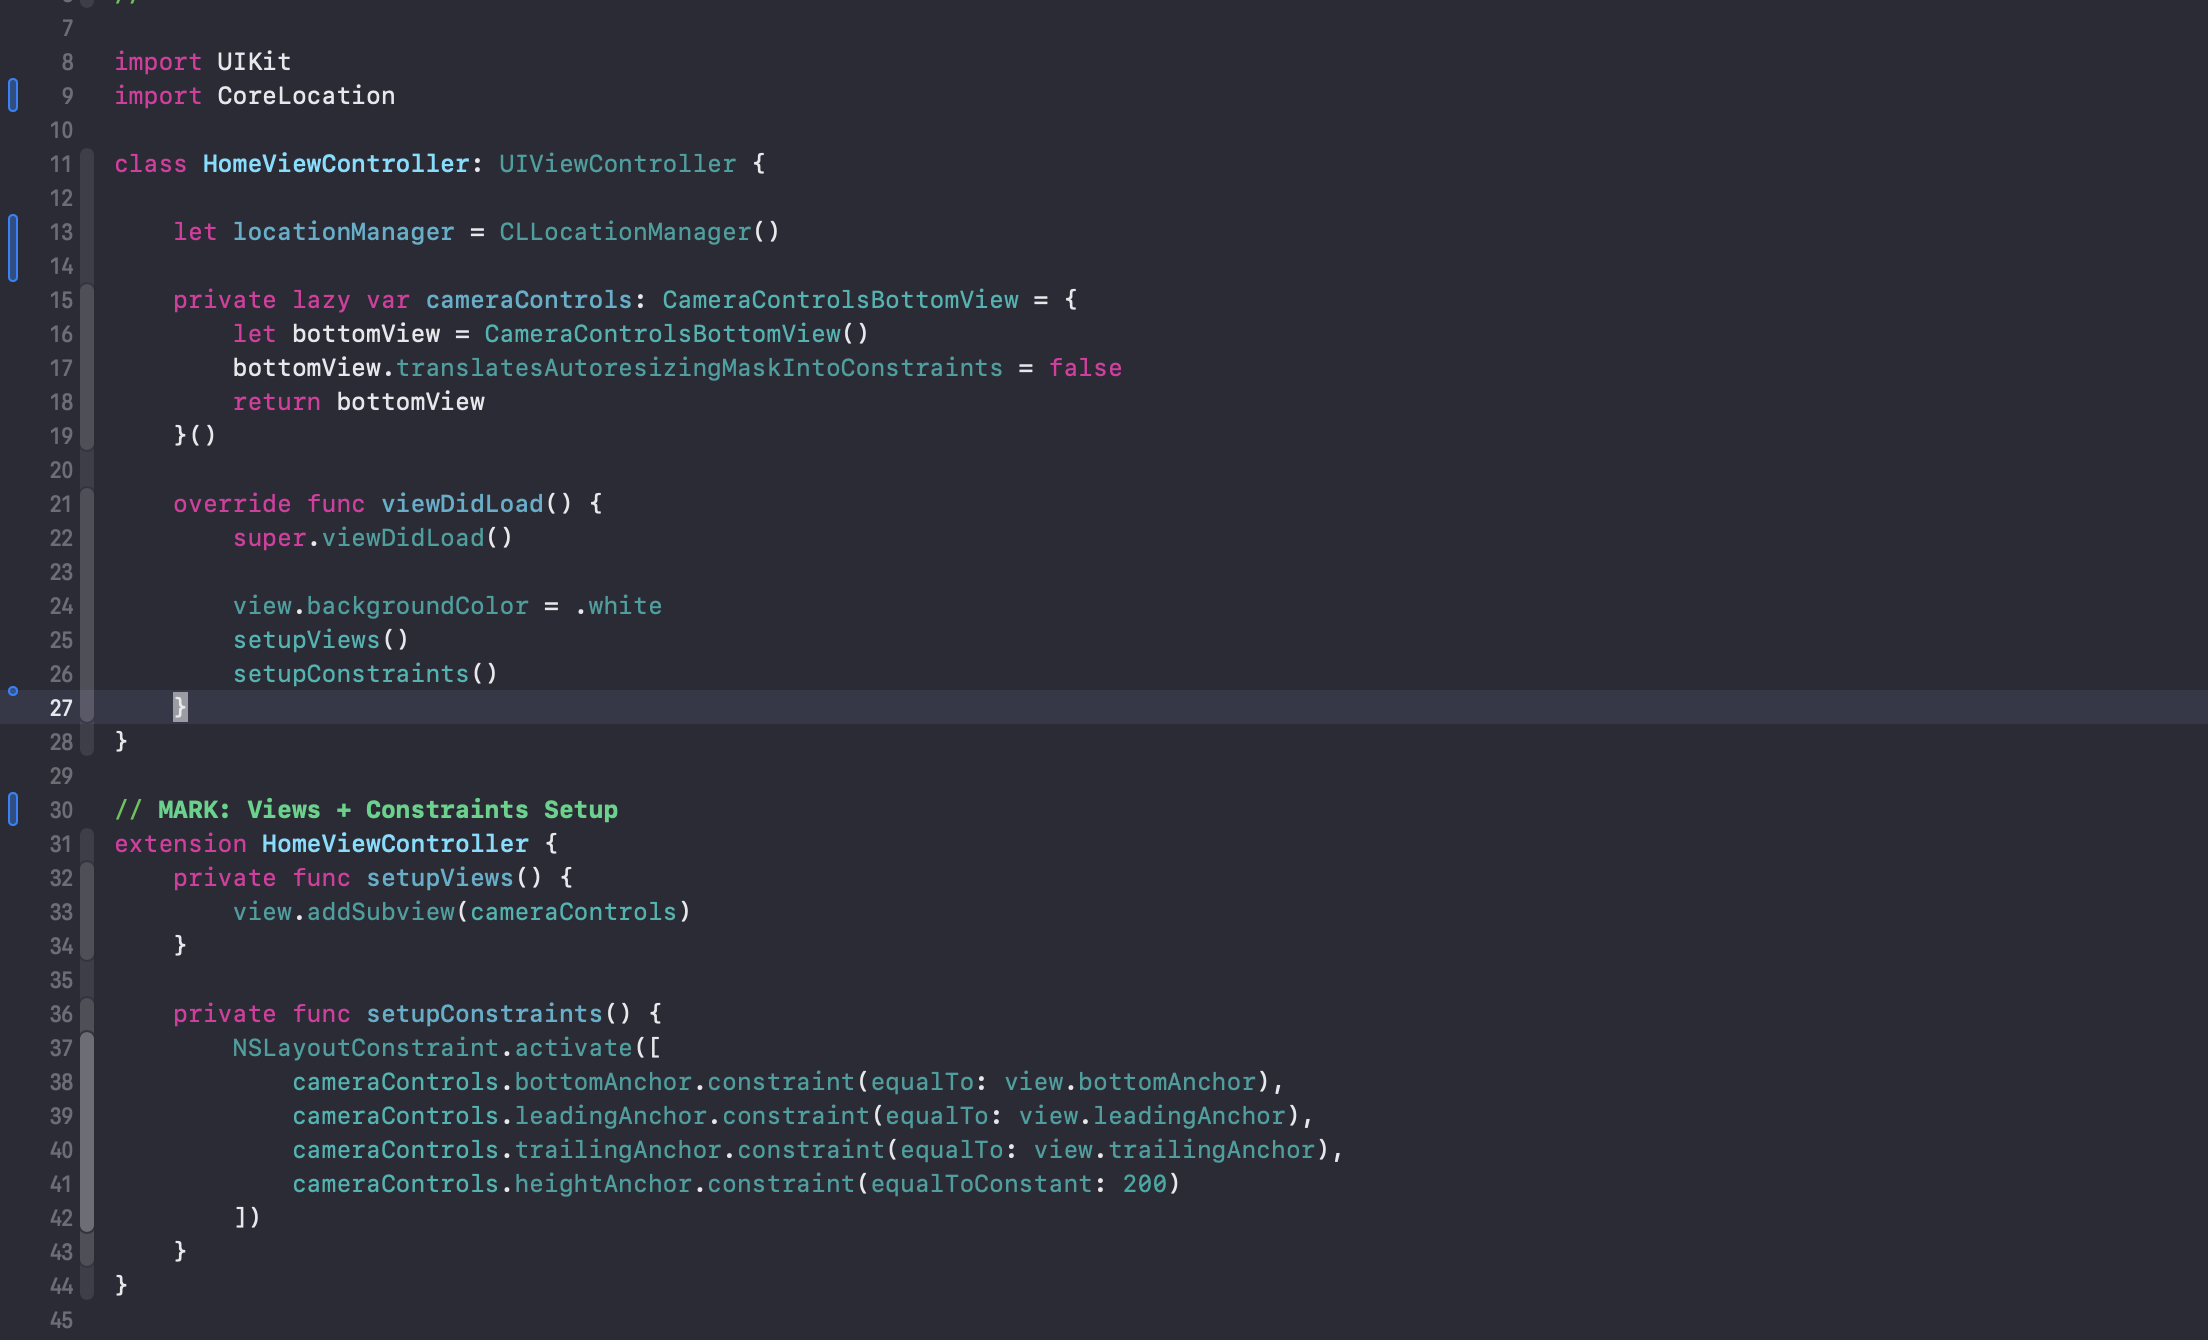Click the source control change bar at lines 13–14

pos(13,248)
